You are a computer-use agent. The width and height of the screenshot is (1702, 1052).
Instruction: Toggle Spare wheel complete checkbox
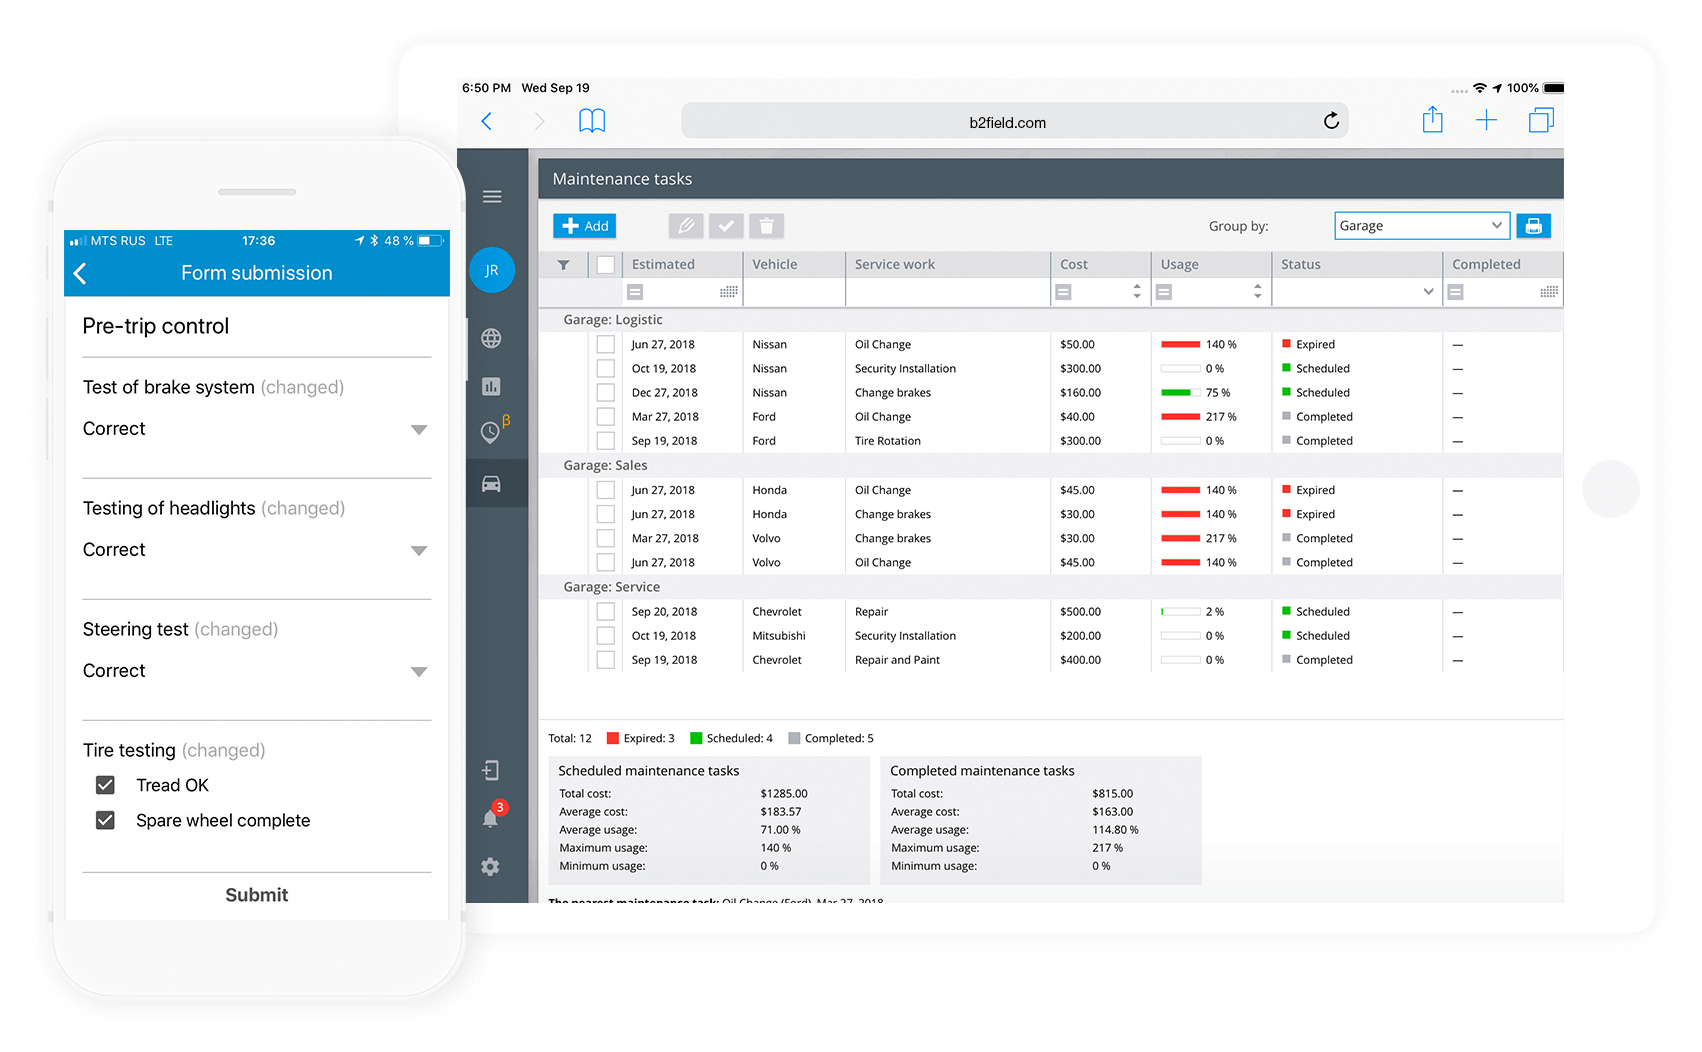(x=105, y=820)
